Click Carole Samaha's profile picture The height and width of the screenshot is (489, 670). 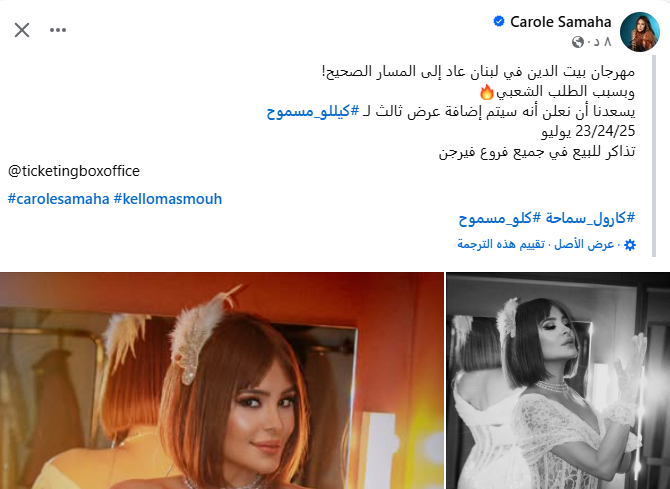[x=640, y=32]
